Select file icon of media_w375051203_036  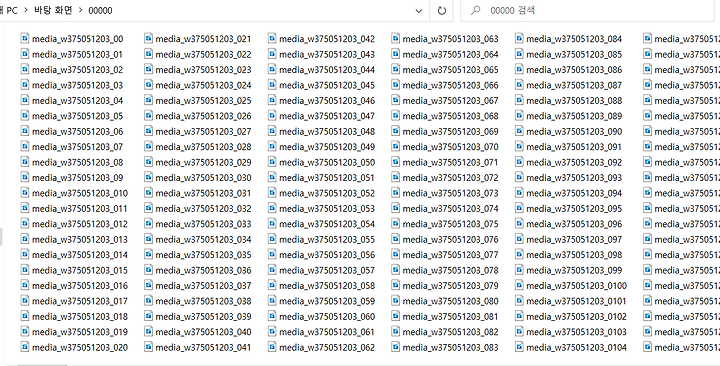pyautogui.click(x=148, y=270)
